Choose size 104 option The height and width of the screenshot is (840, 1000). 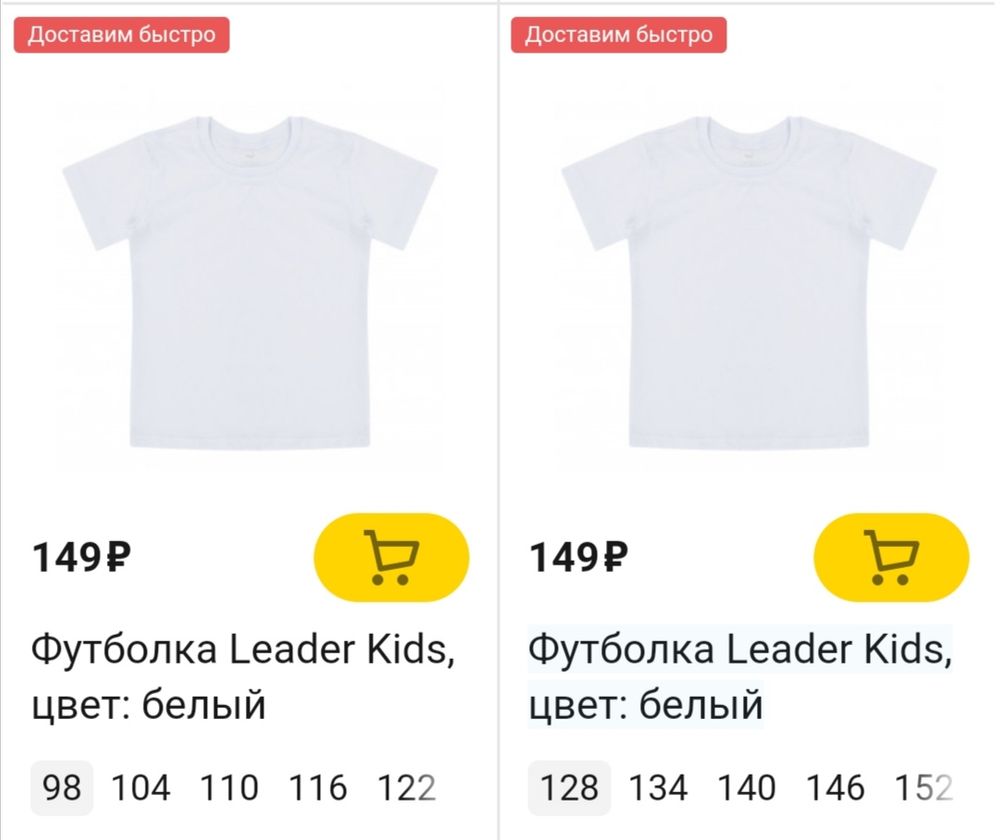[140, 788]
